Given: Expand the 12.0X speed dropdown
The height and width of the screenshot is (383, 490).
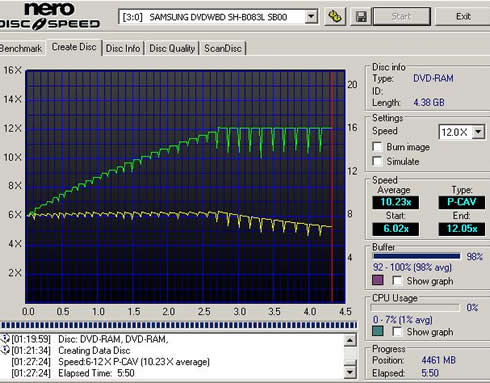Looking at the screenshot, I should tap(478, 132).
